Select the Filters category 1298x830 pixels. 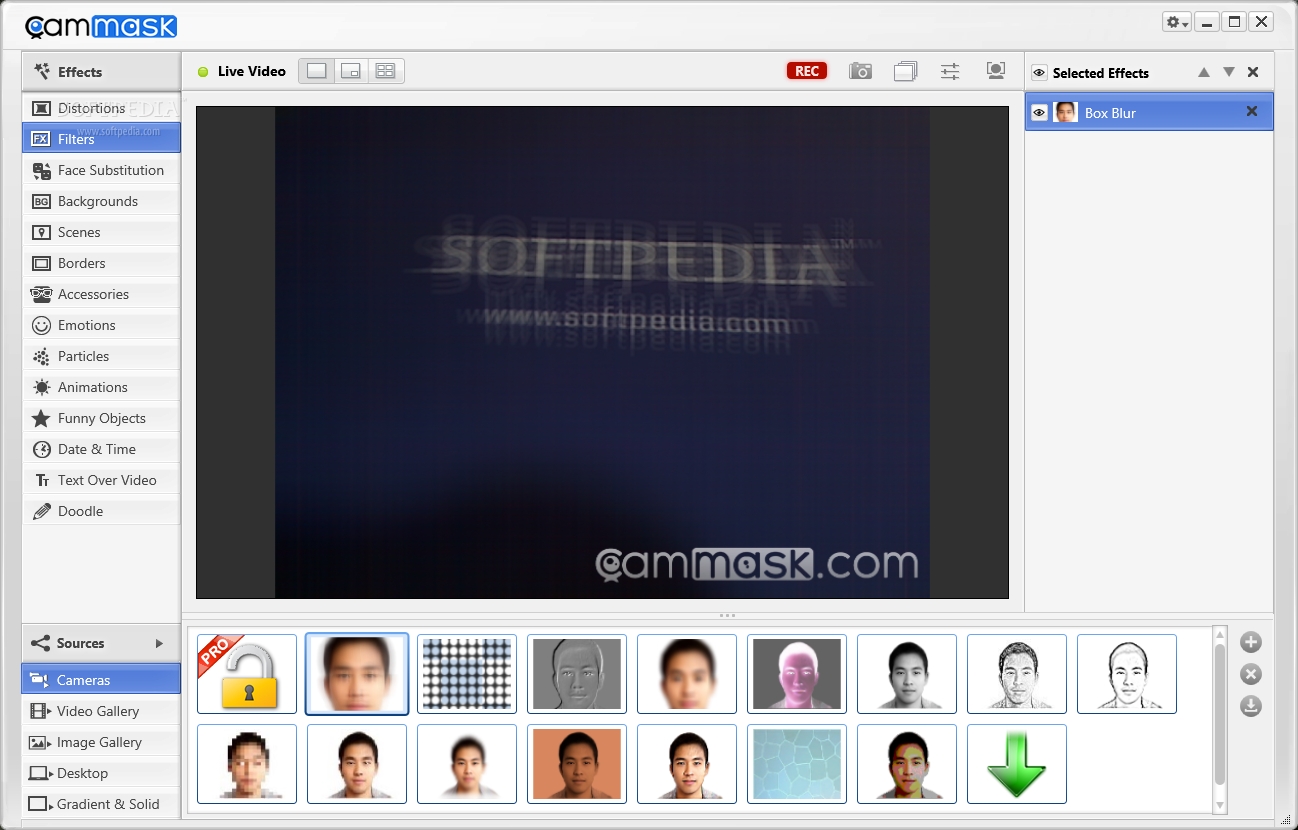pos(101,139)
